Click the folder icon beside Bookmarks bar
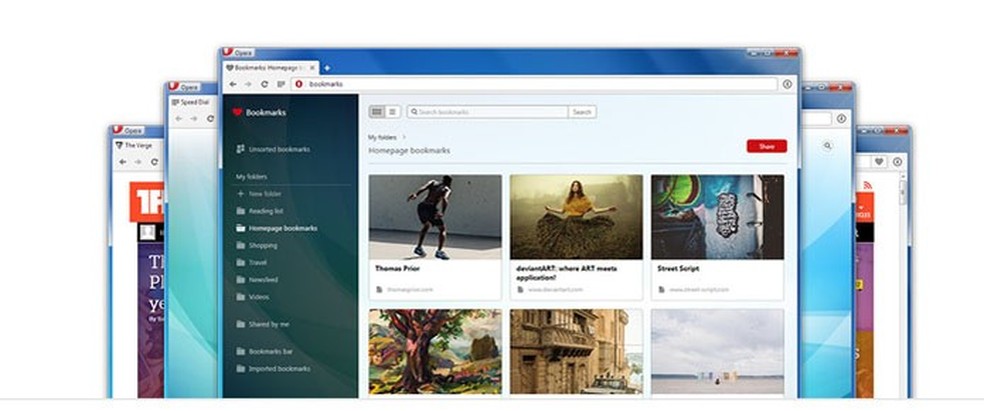The image size is (984, 411). (240, 351)
